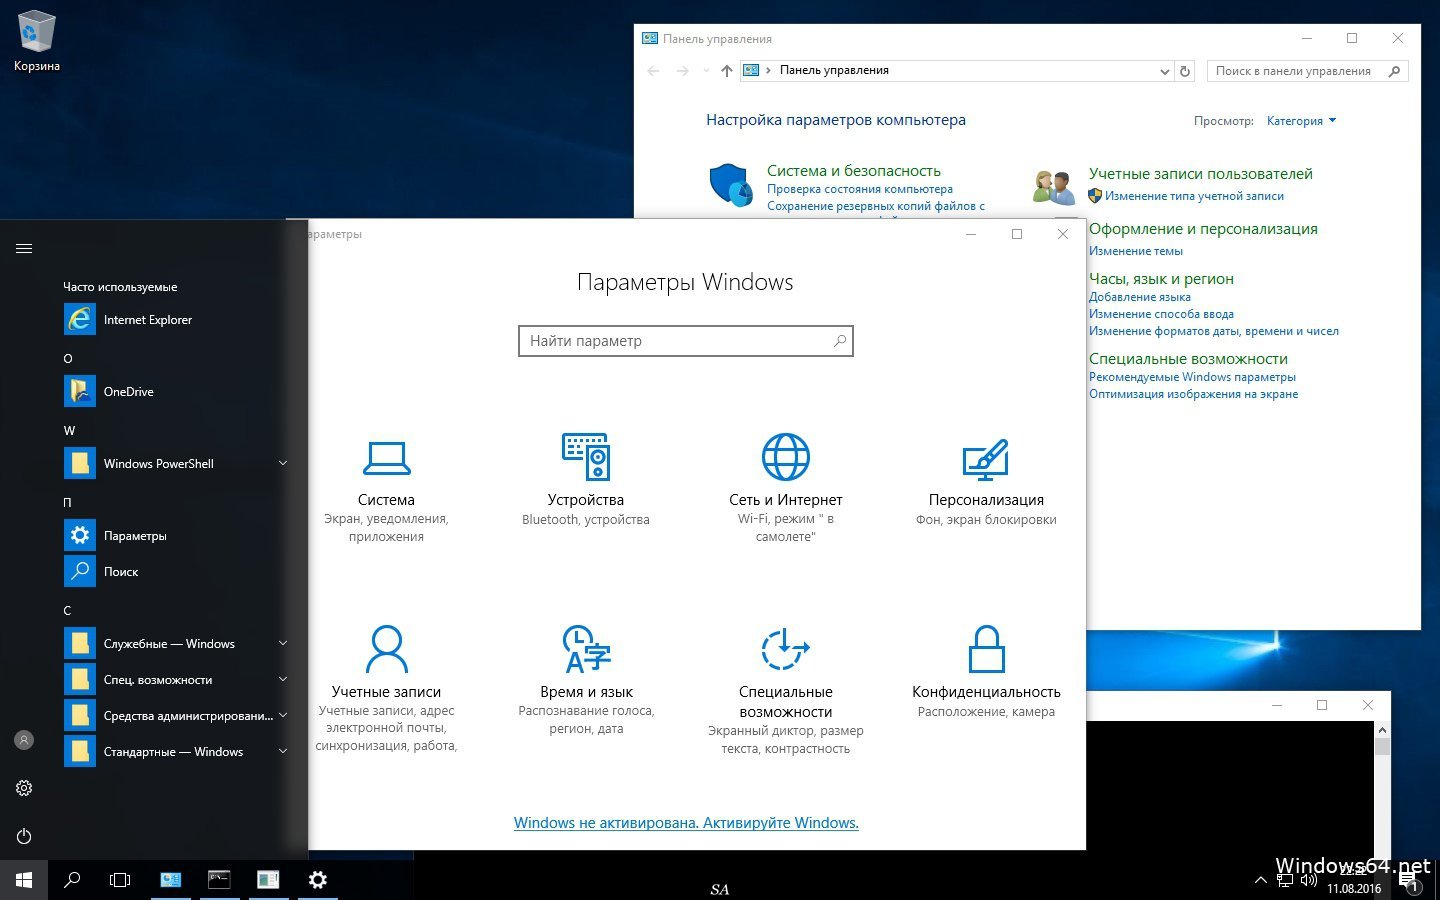
Task: Click the Settings gear taskbar icon
Action: coord(317,880)
